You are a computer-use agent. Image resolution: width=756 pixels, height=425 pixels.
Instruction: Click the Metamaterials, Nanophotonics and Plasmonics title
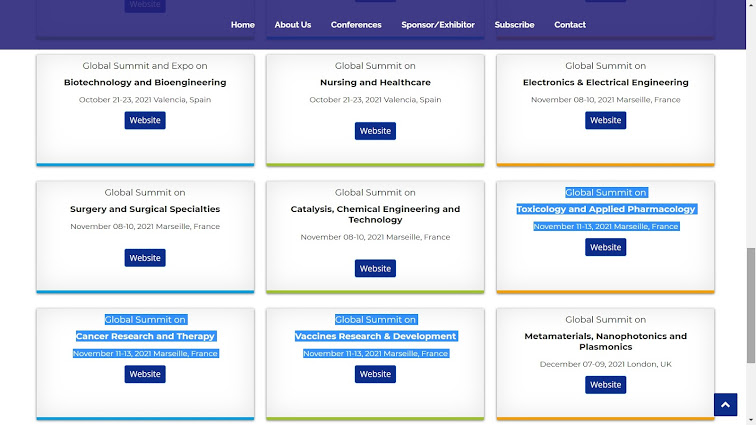pyautogui.click(x=605, y=341)
